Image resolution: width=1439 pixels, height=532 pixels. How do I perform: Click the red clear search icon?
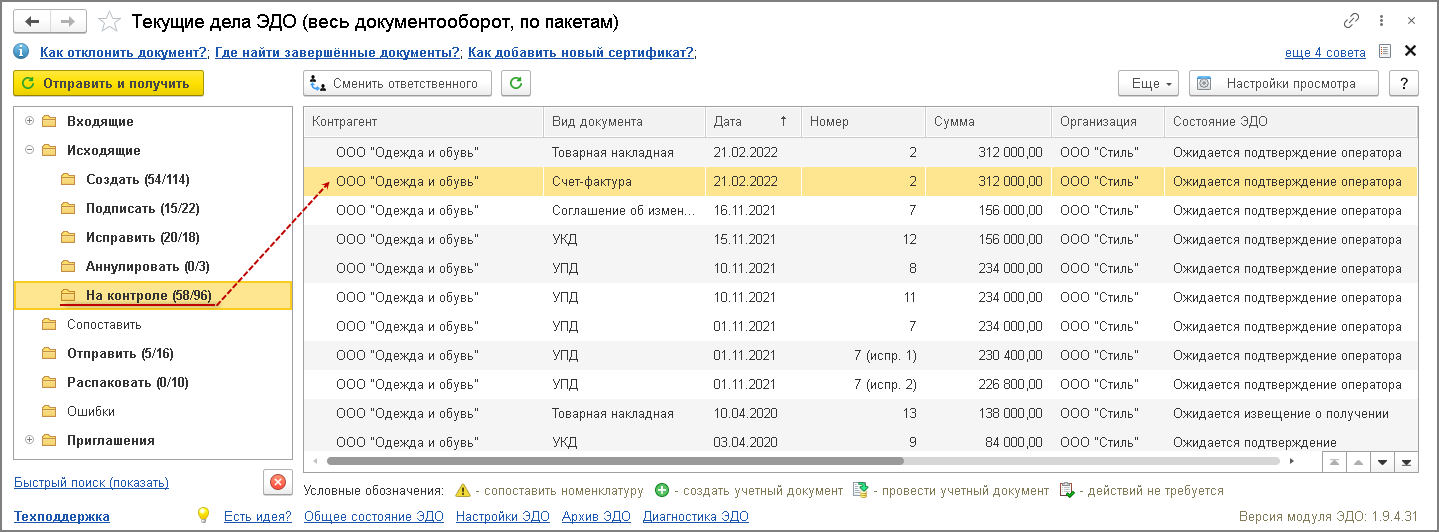[x=277, y=482]
